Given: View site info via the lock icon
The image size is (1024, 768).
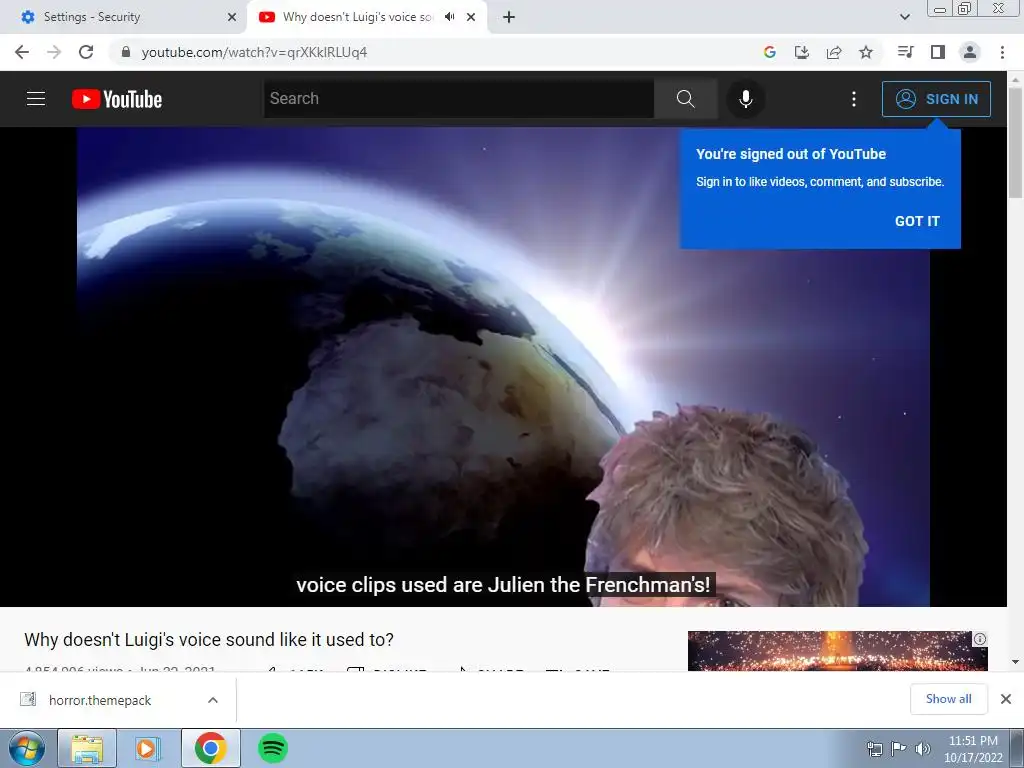Looking at the screenshot, I should (x=126, y=52).
